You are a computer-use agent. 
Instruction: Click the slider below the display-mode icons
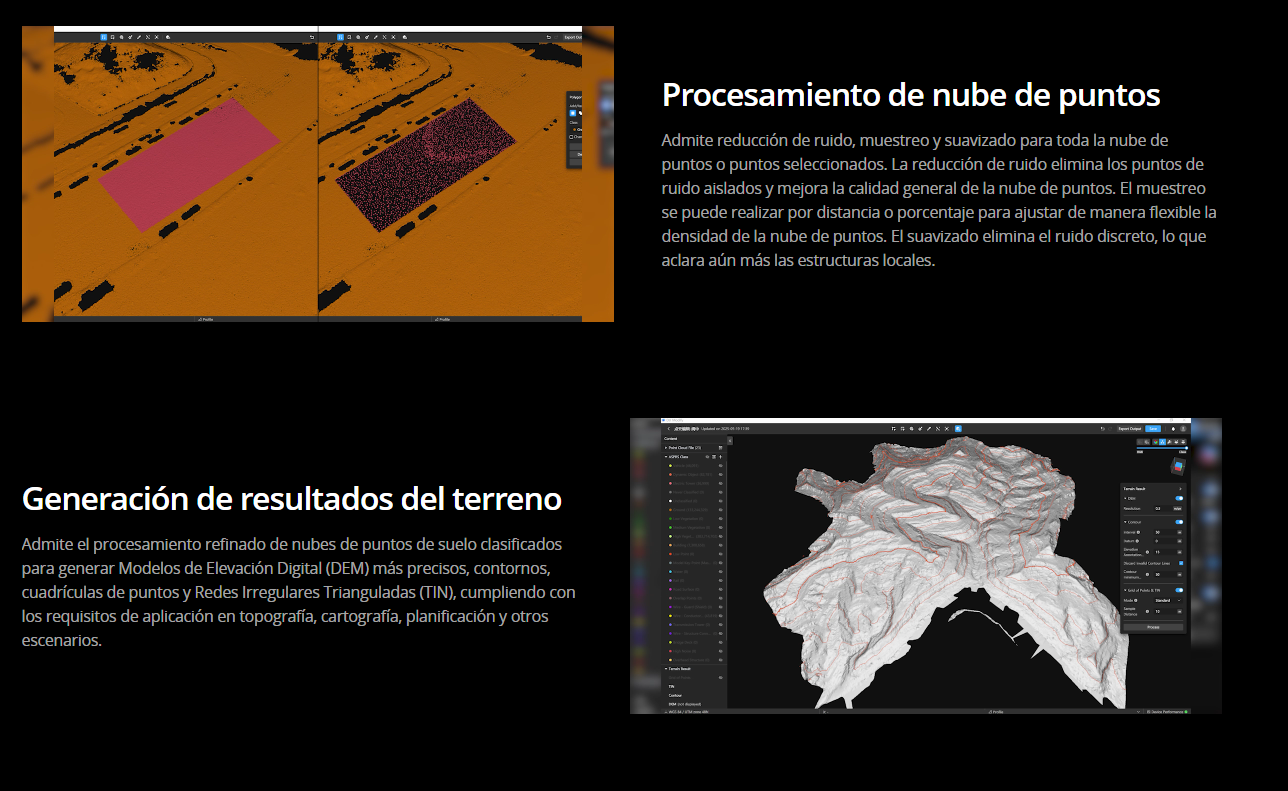(1160, 448)
